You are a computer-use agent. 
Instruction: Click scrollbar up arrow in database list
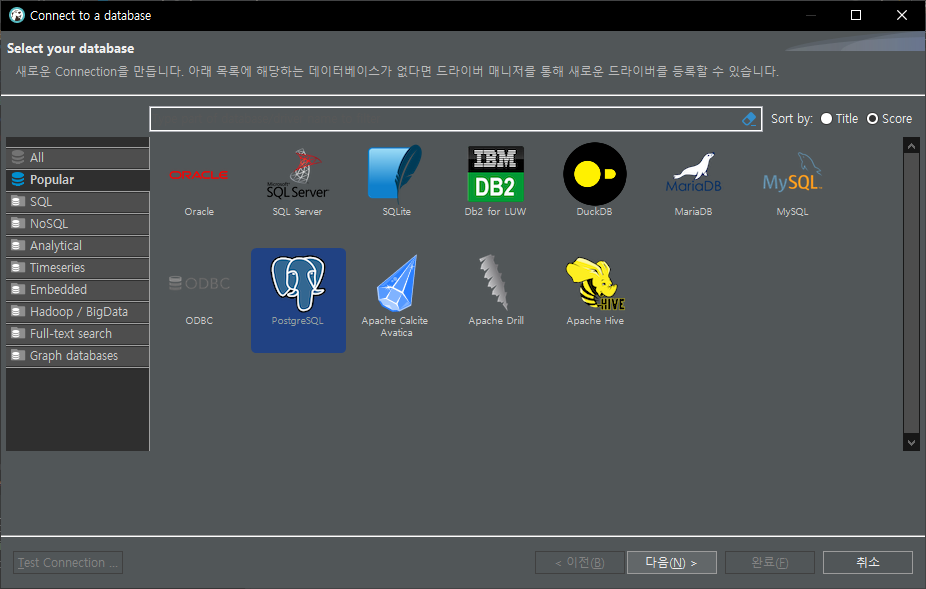click(911, 146)
